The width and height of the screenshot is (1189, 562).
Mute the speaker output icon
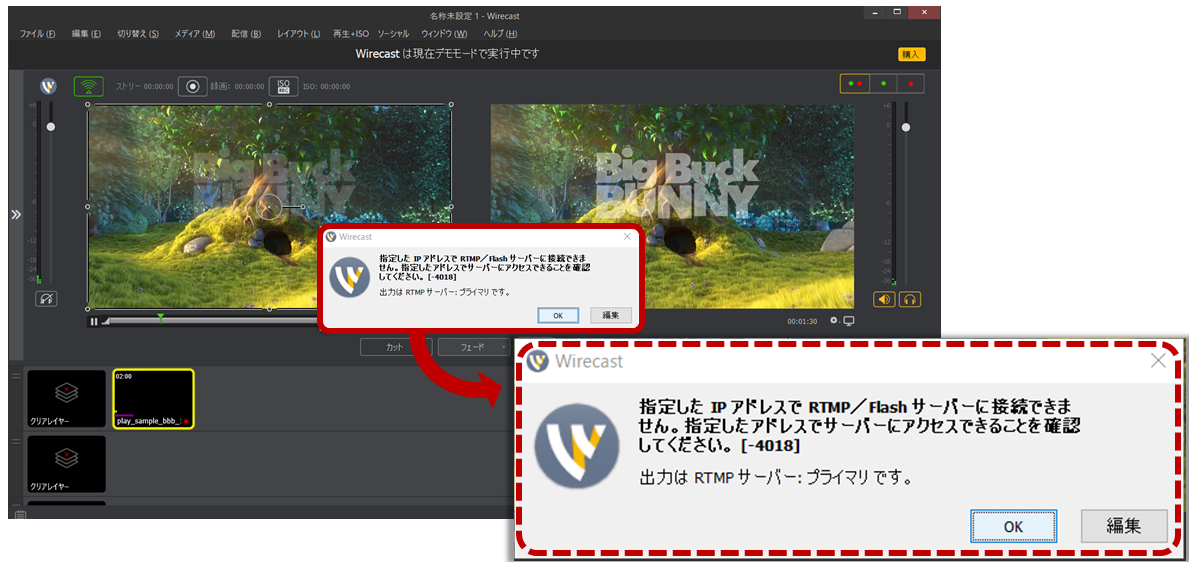coord(884,300)
